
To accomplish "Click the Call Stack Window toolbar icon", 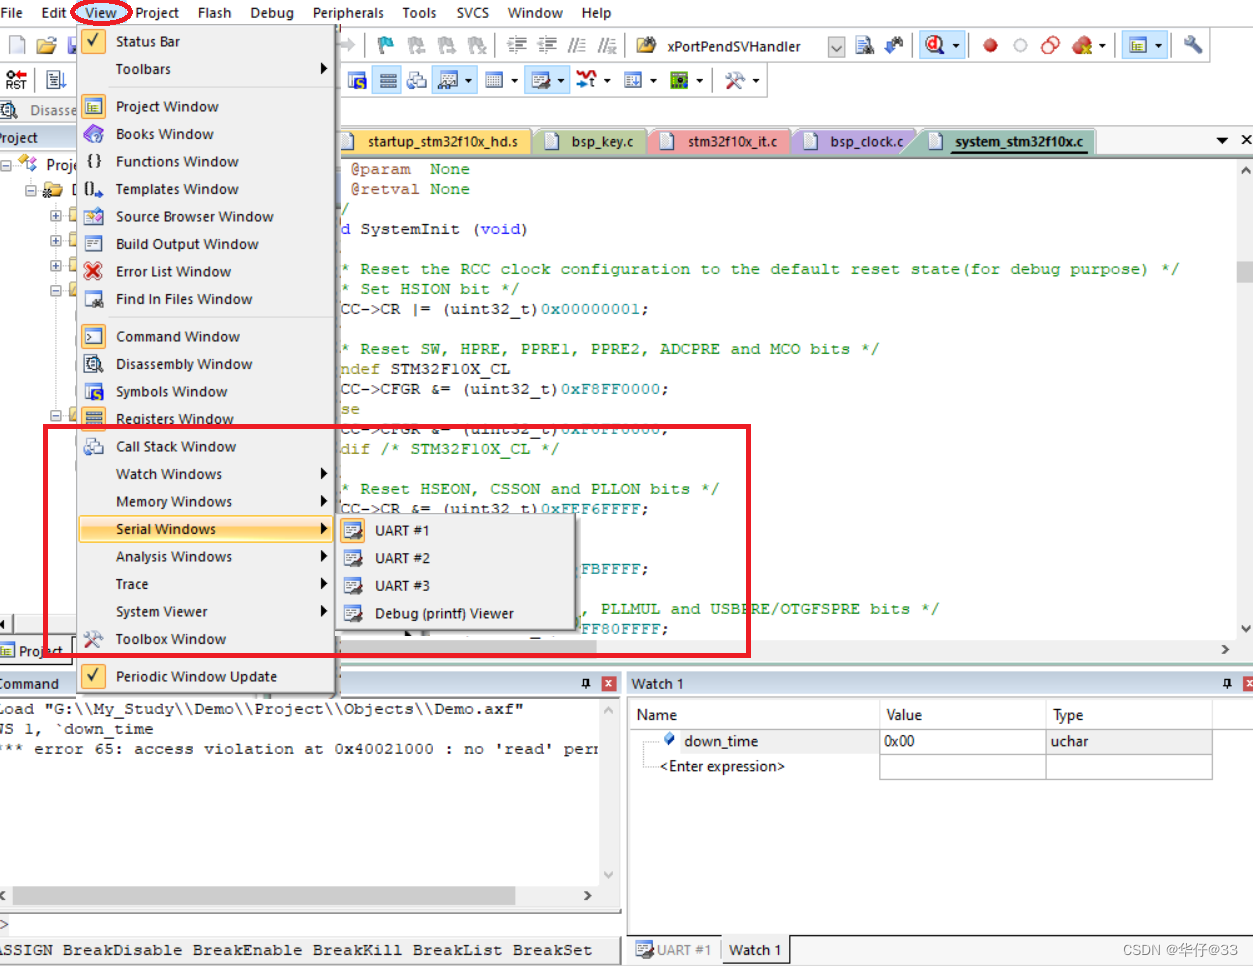I will (x=417, y=80).
